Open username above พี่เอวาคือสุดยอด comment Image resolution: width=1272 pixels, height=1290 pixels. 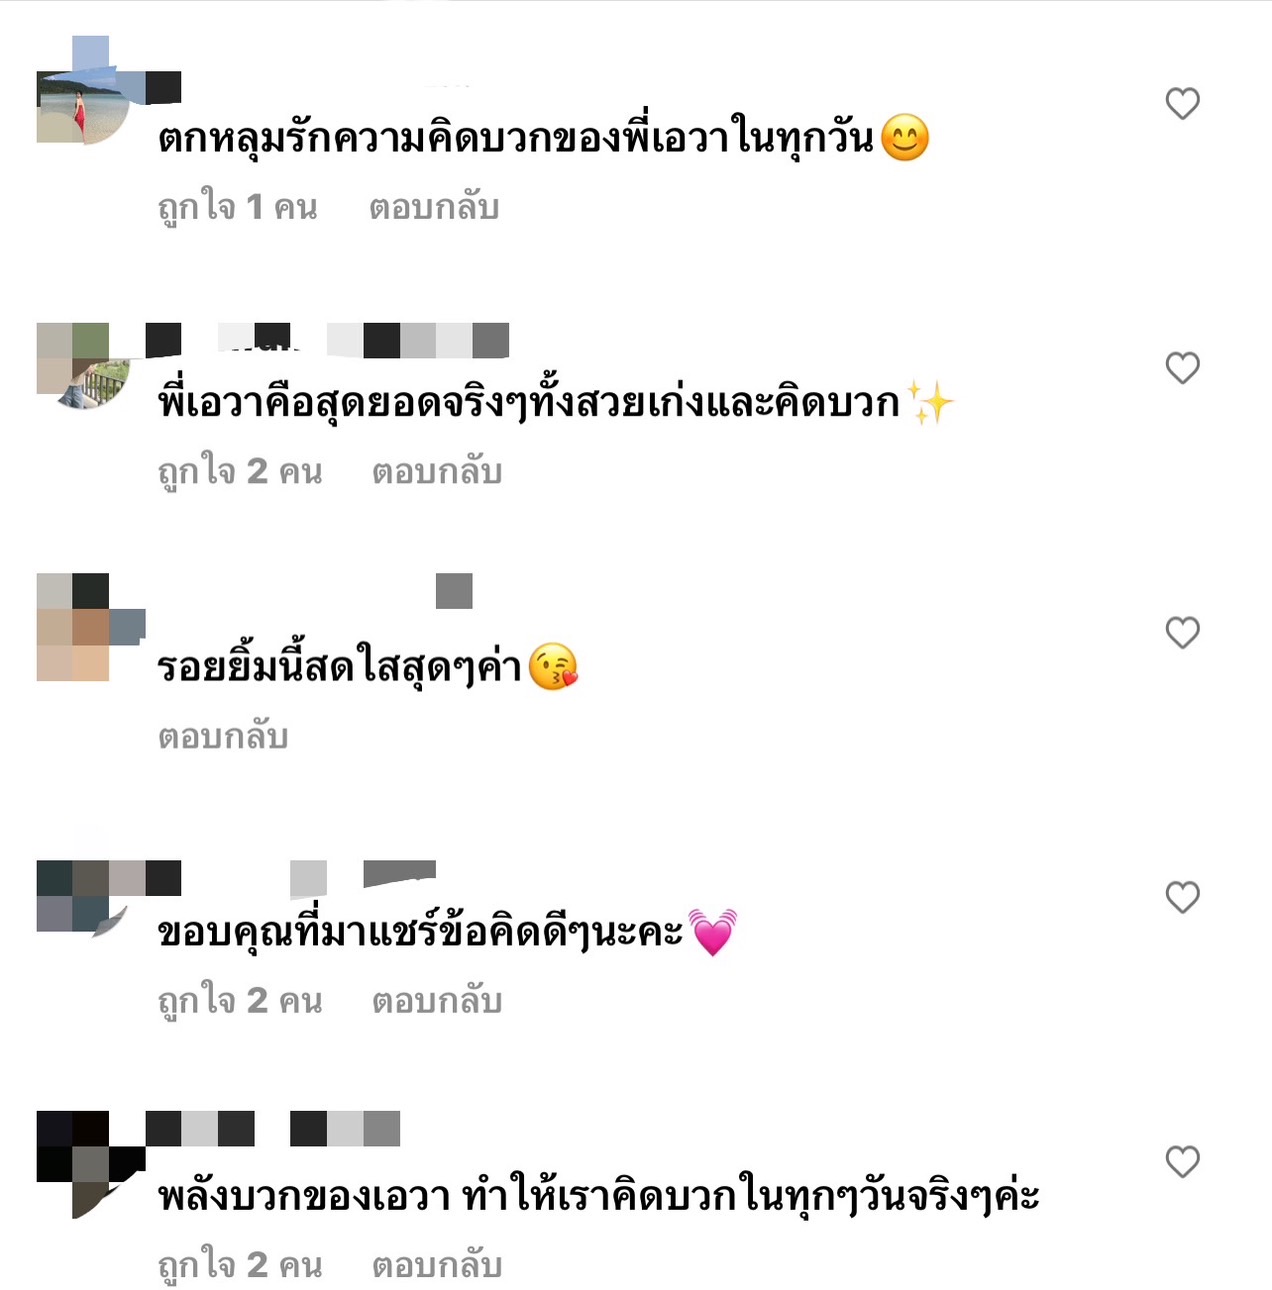click(328, 340)
